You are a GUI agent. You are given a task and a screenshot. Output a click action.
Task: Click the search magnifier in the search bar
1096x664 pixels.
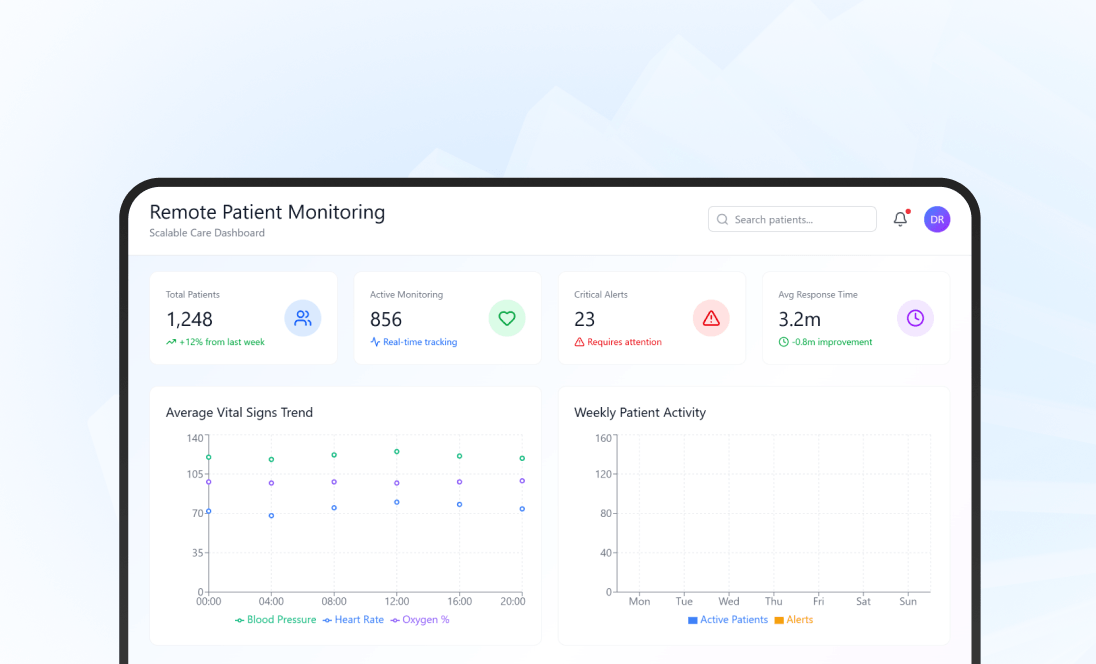coord(722,219)
